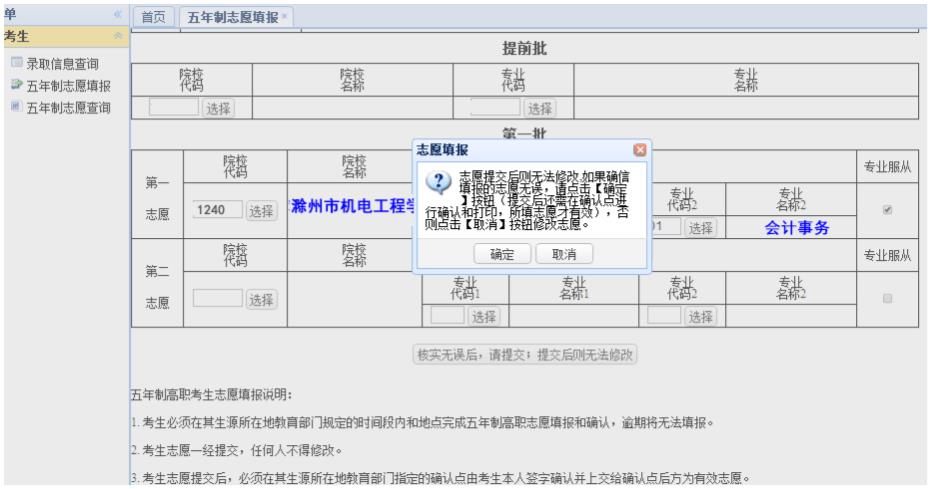Click the 五年制志愿填报 icon in the sidebar
Screen dimensions: 931x489
pos(15,86)
